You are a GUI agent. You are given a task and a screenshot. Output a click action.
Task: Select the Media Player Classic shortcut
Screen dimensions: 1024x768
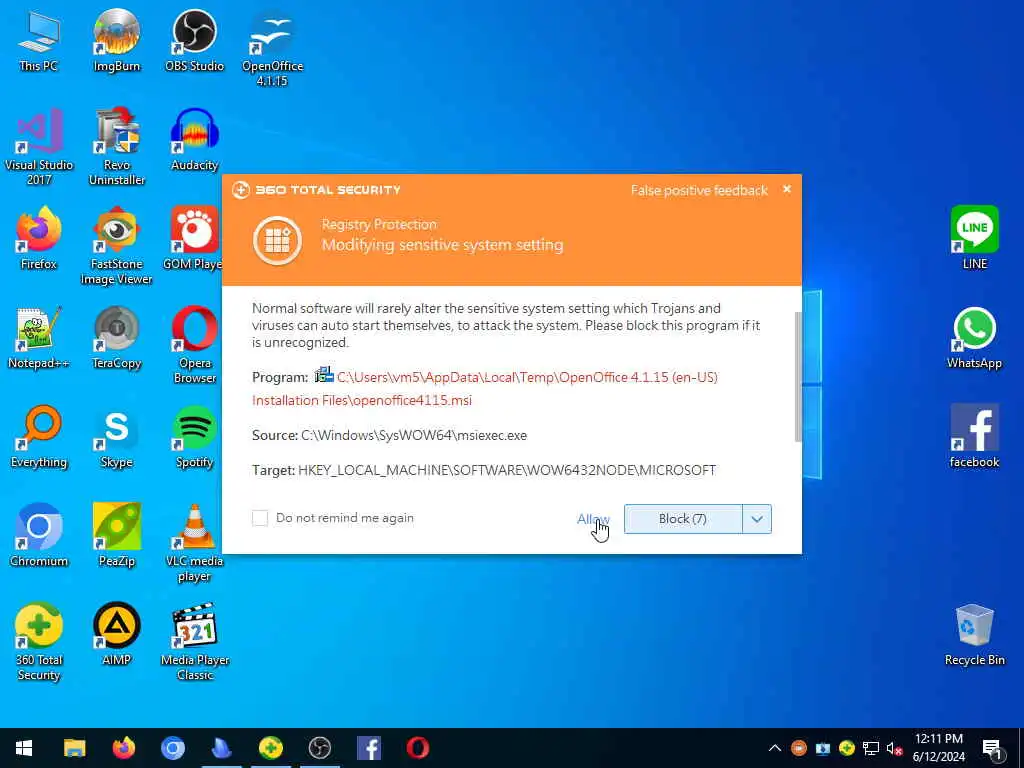(194, 642)
